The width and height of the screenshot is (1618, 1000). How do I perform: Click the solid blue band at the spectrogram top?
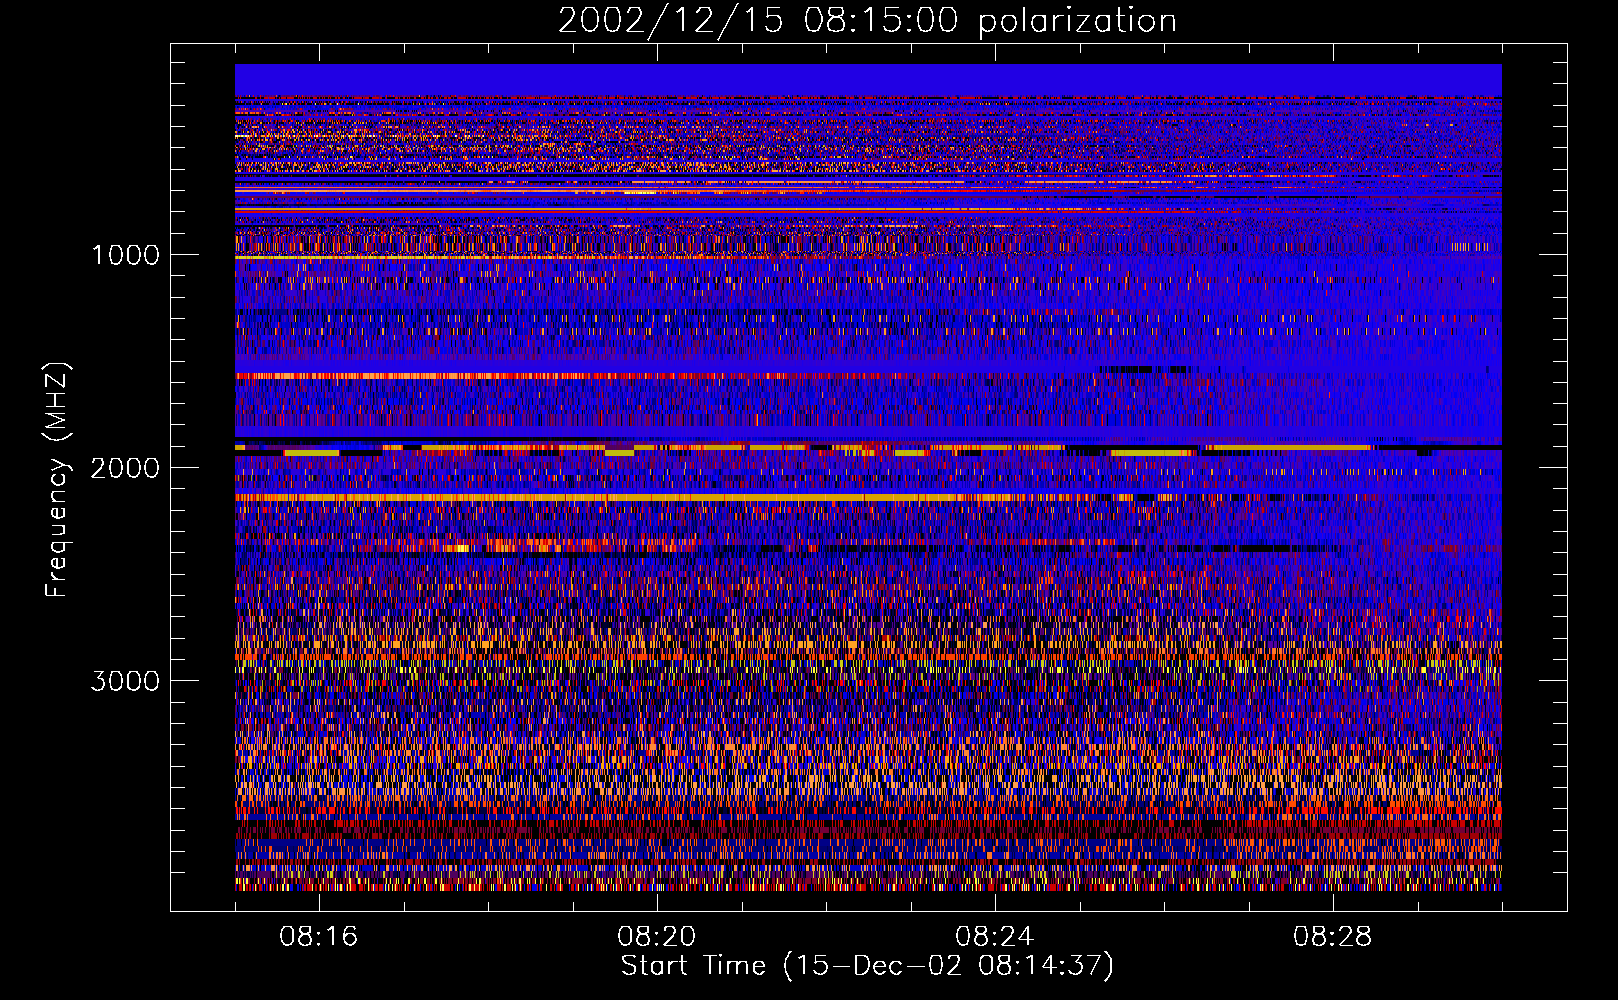pos(868,80)
